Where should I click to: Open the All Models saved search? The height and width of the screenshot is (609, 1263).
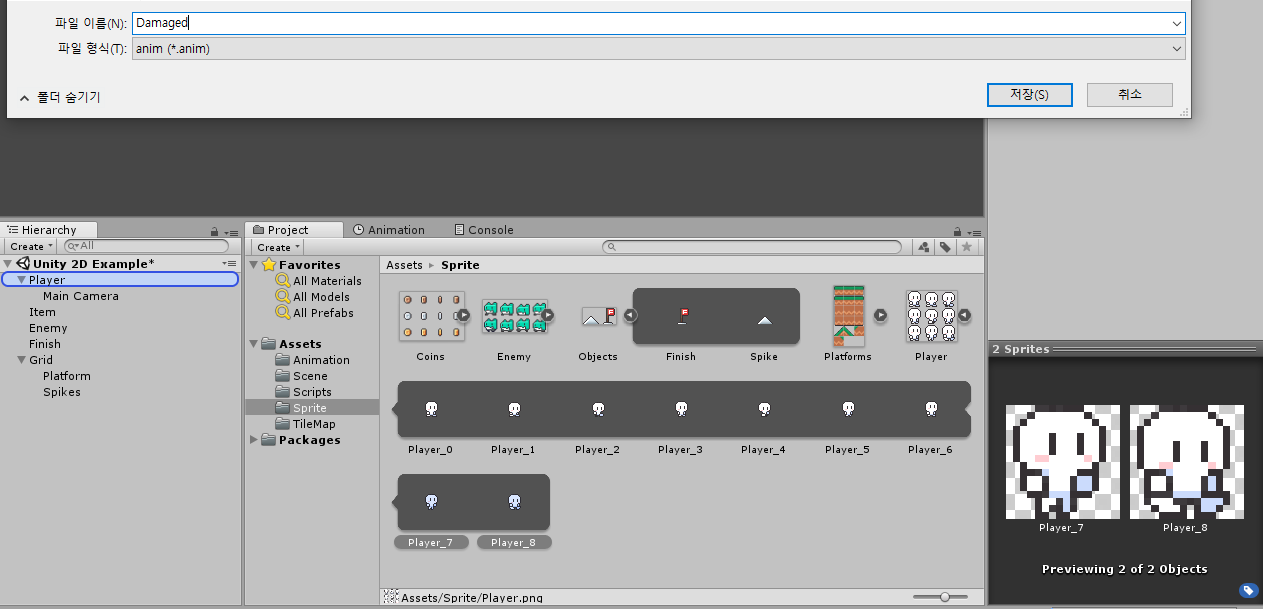(x=321, y=297)
